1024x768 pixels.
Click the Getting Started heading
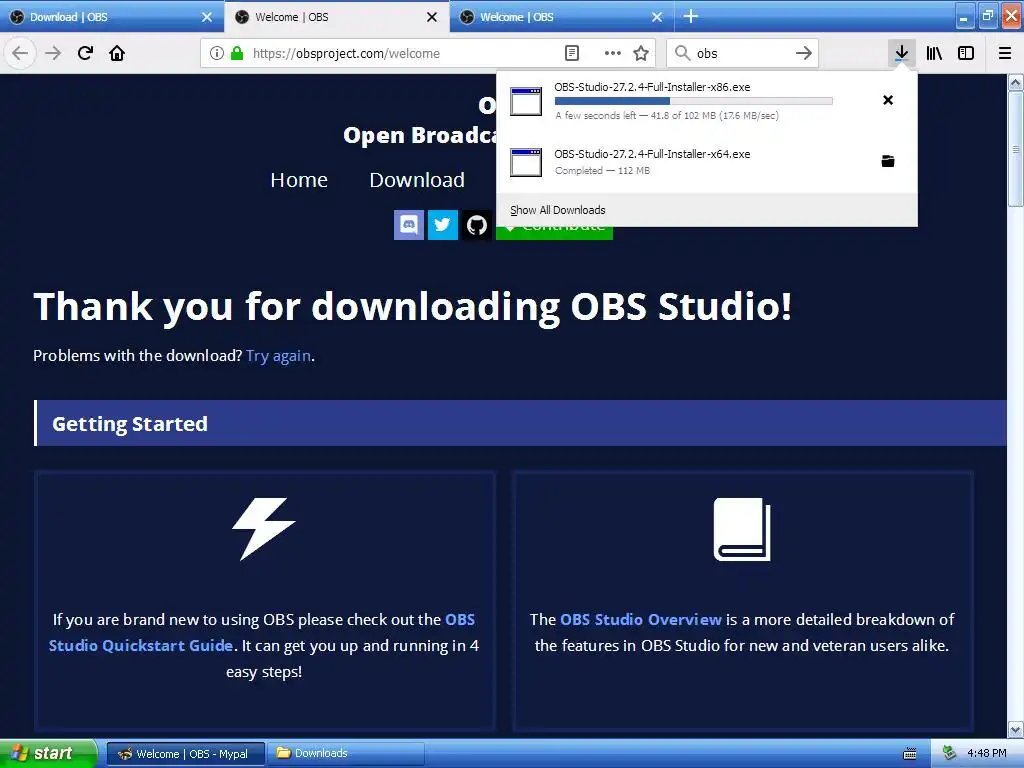pos(130,424)
